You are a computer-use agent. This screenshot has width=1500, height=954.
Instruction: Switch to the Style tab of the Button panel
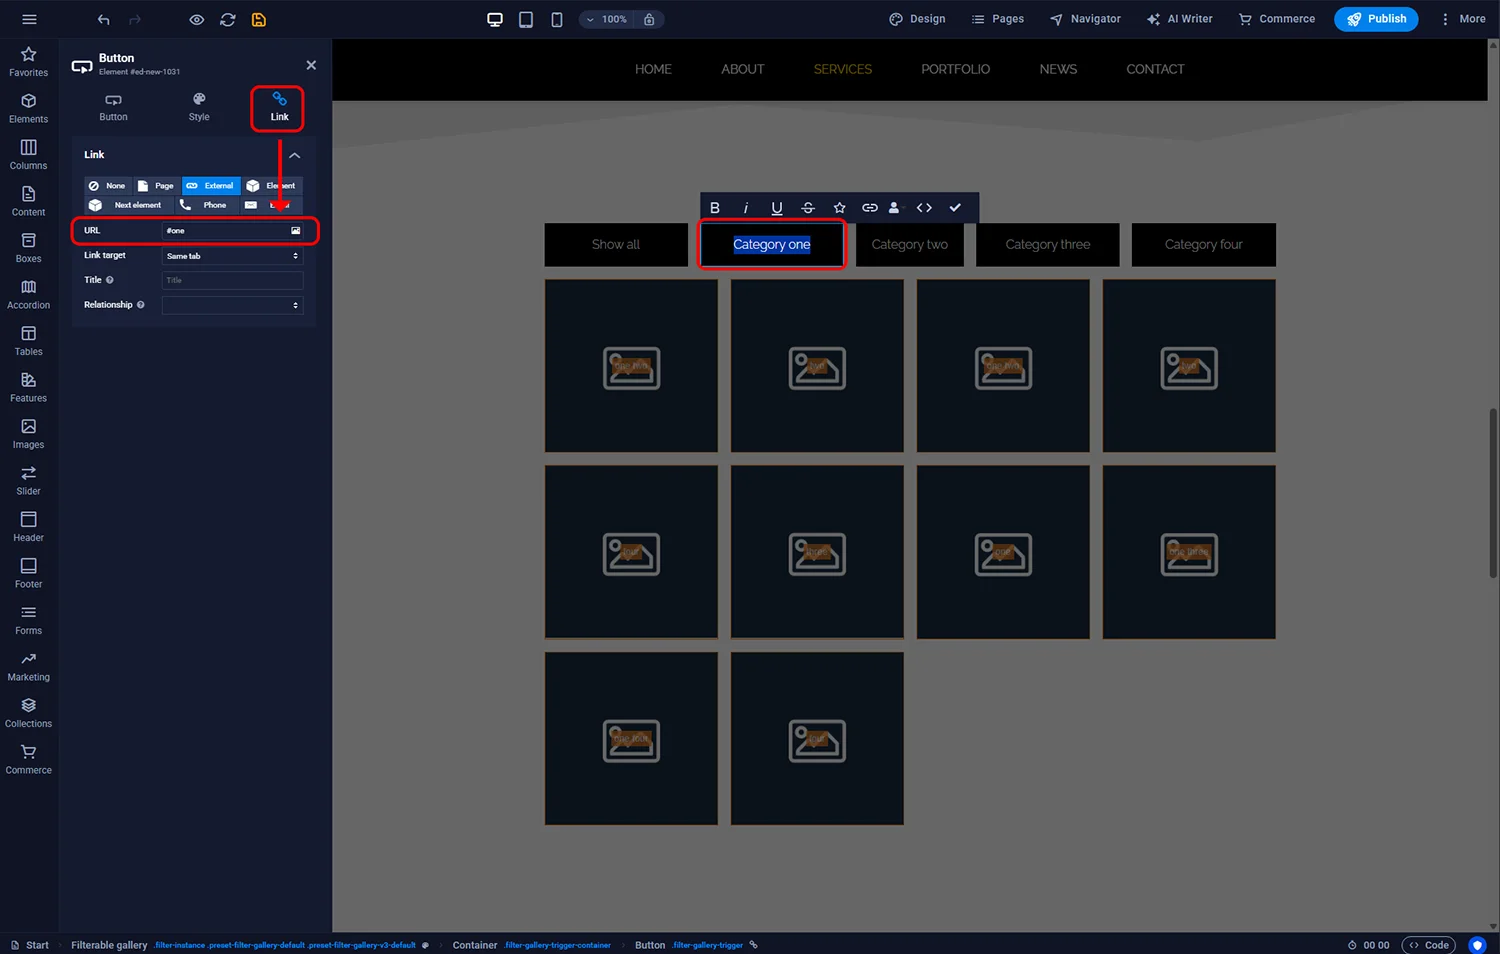coord(198,107)
